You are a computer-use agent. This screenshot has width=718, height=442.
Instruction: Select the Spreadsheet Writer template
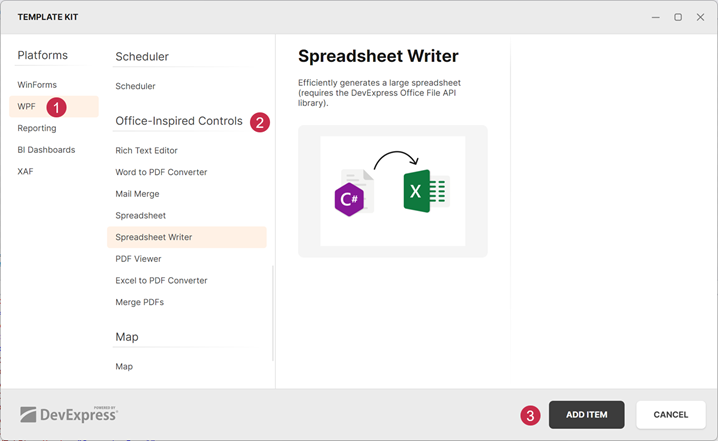187,237
